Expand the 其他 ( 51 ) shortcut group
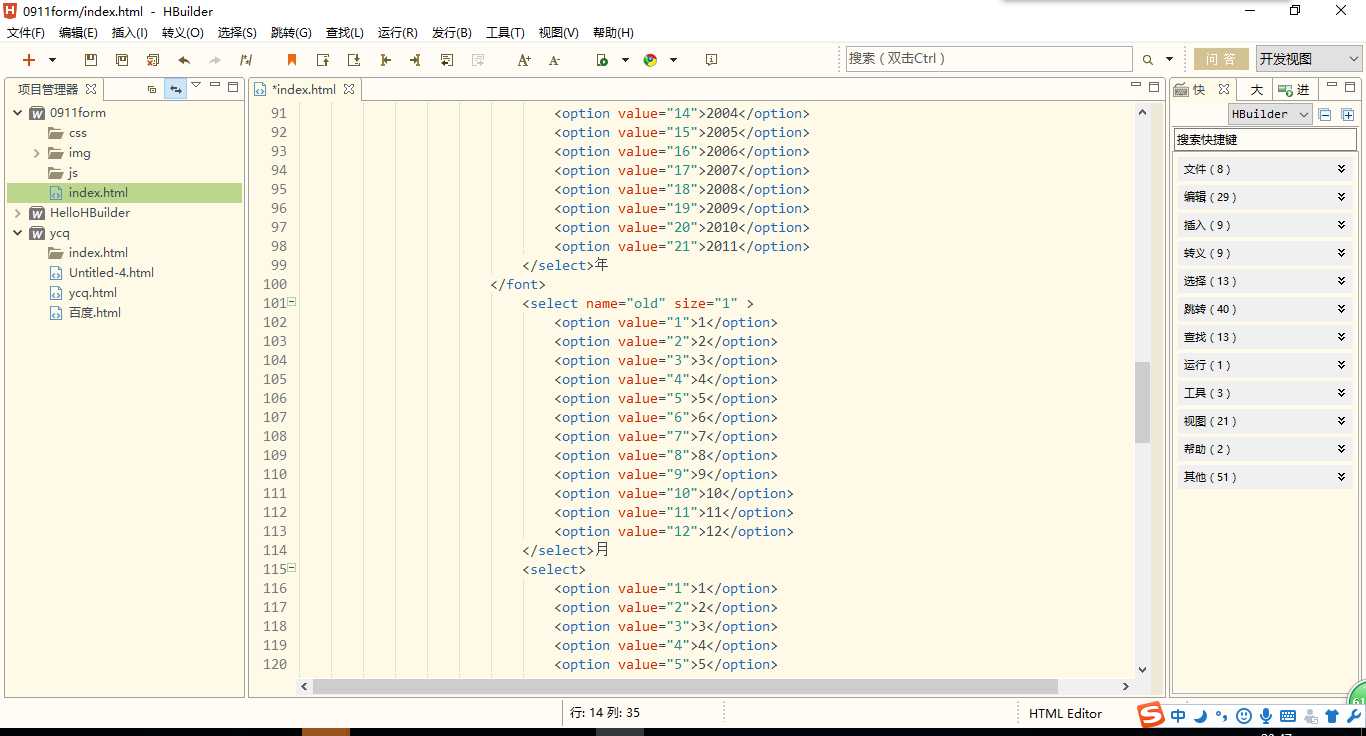The height and width of the screenshot is (736, 1366). [1265, 477]
